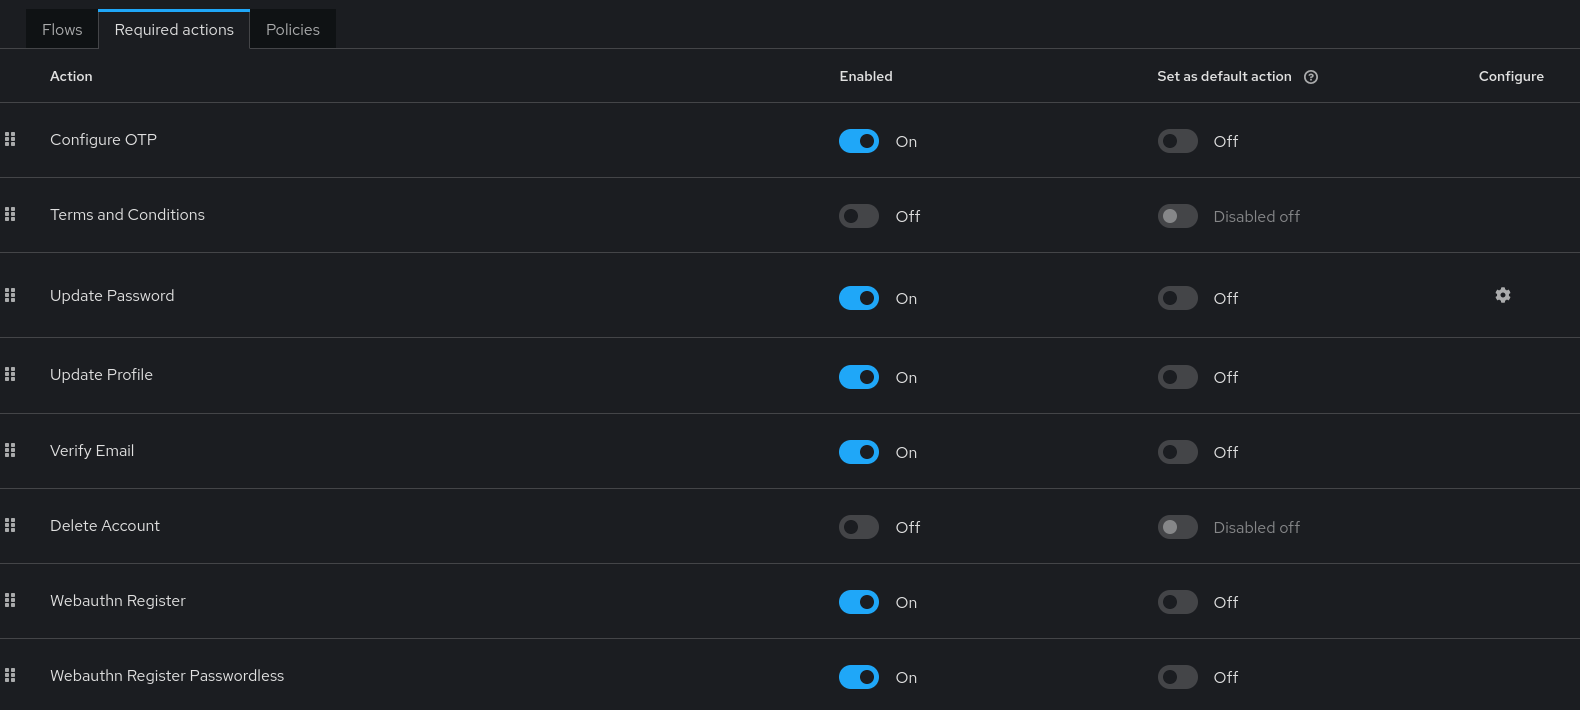The width and height of the screenshot is (1580, 710).
Task: Click the Webauthn Register Passwordless drag handle
Action: [10, 675]
